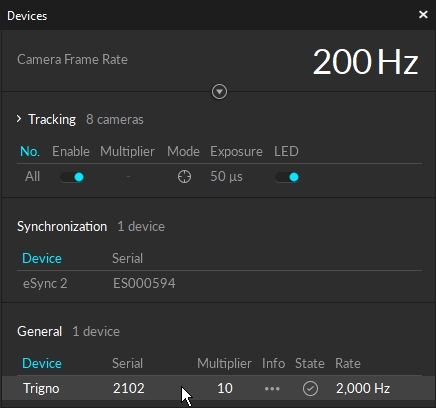Click the 200 Hz camera frame rate

coord(365,62)
